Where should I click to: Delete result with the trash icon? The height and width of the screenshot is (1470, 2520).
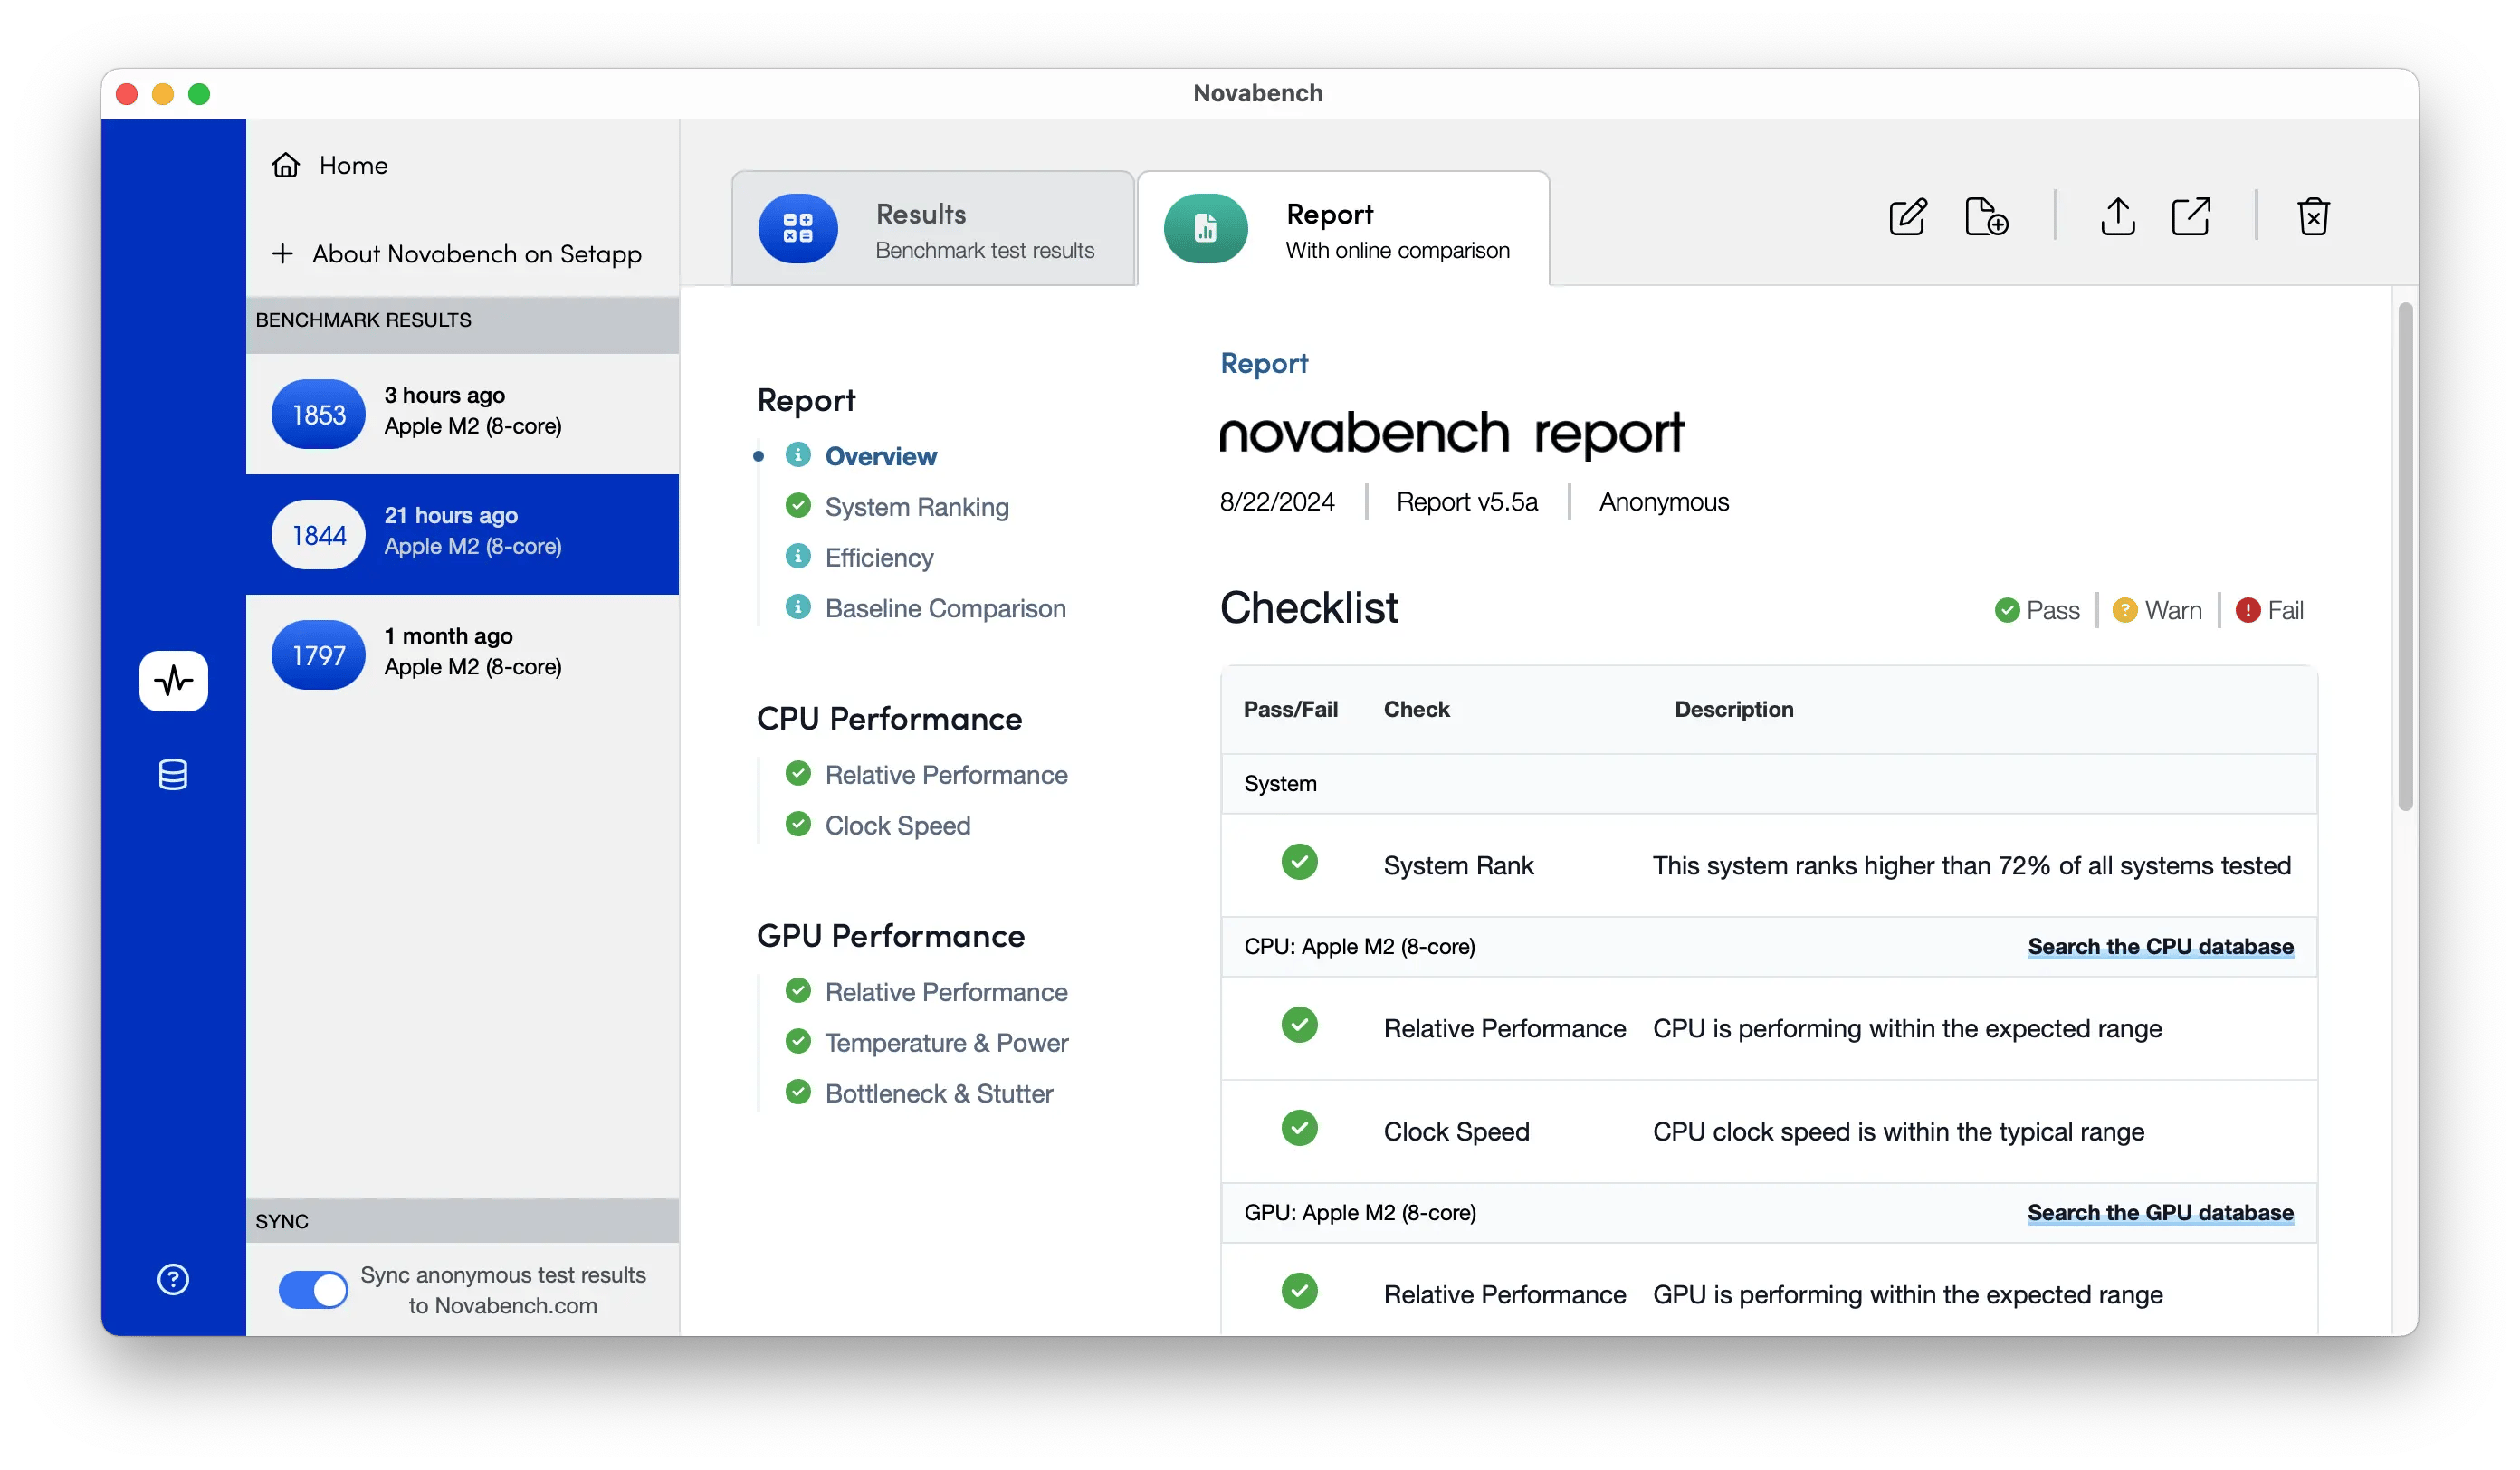click(2313, 216)
